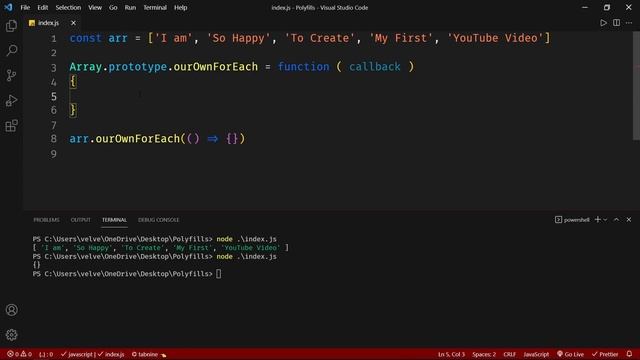The image size is (640, 360).
Task: Open the Search view in activity bar
Action: click(x=11, y=51)
